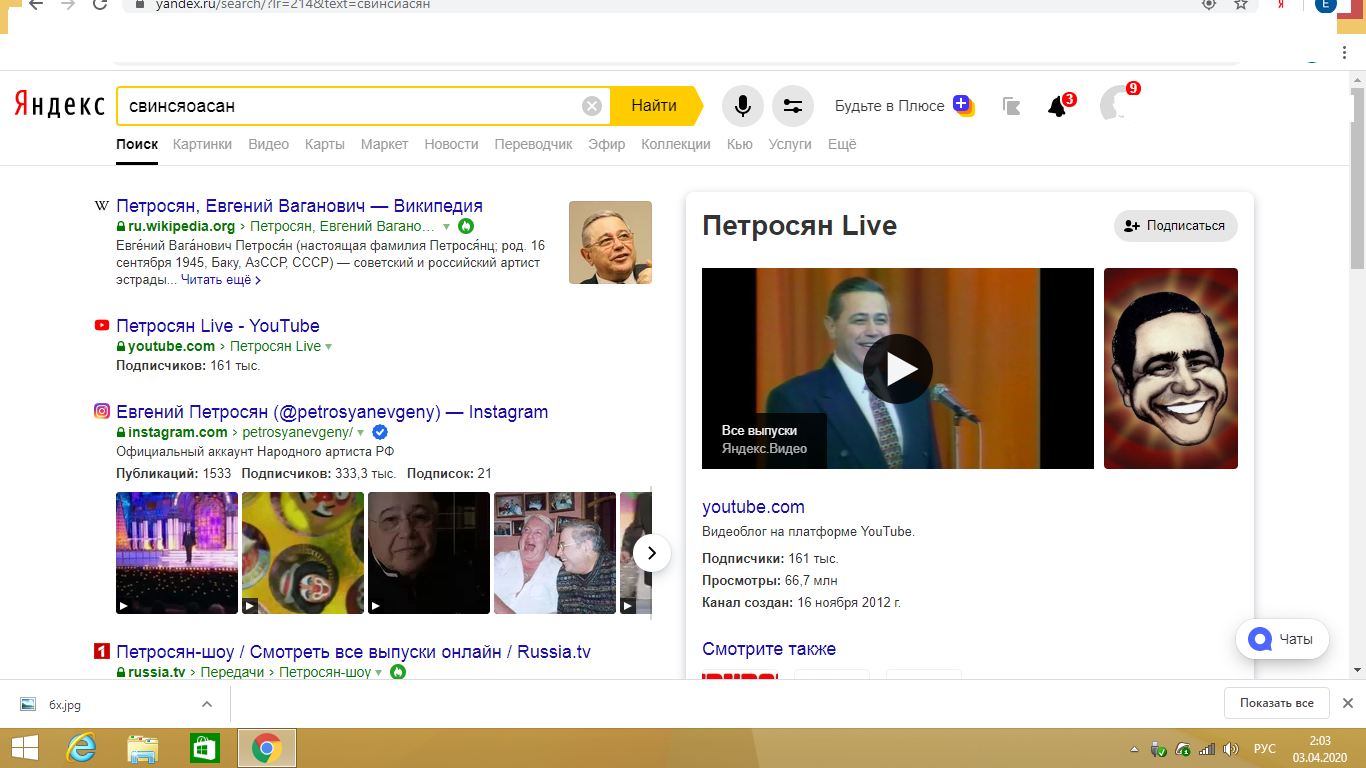Open File Explorer from the taskbar
Image resolution: width=1366 pixels, height=768 pixels.
pyautogui.click(x=143, y=748)
